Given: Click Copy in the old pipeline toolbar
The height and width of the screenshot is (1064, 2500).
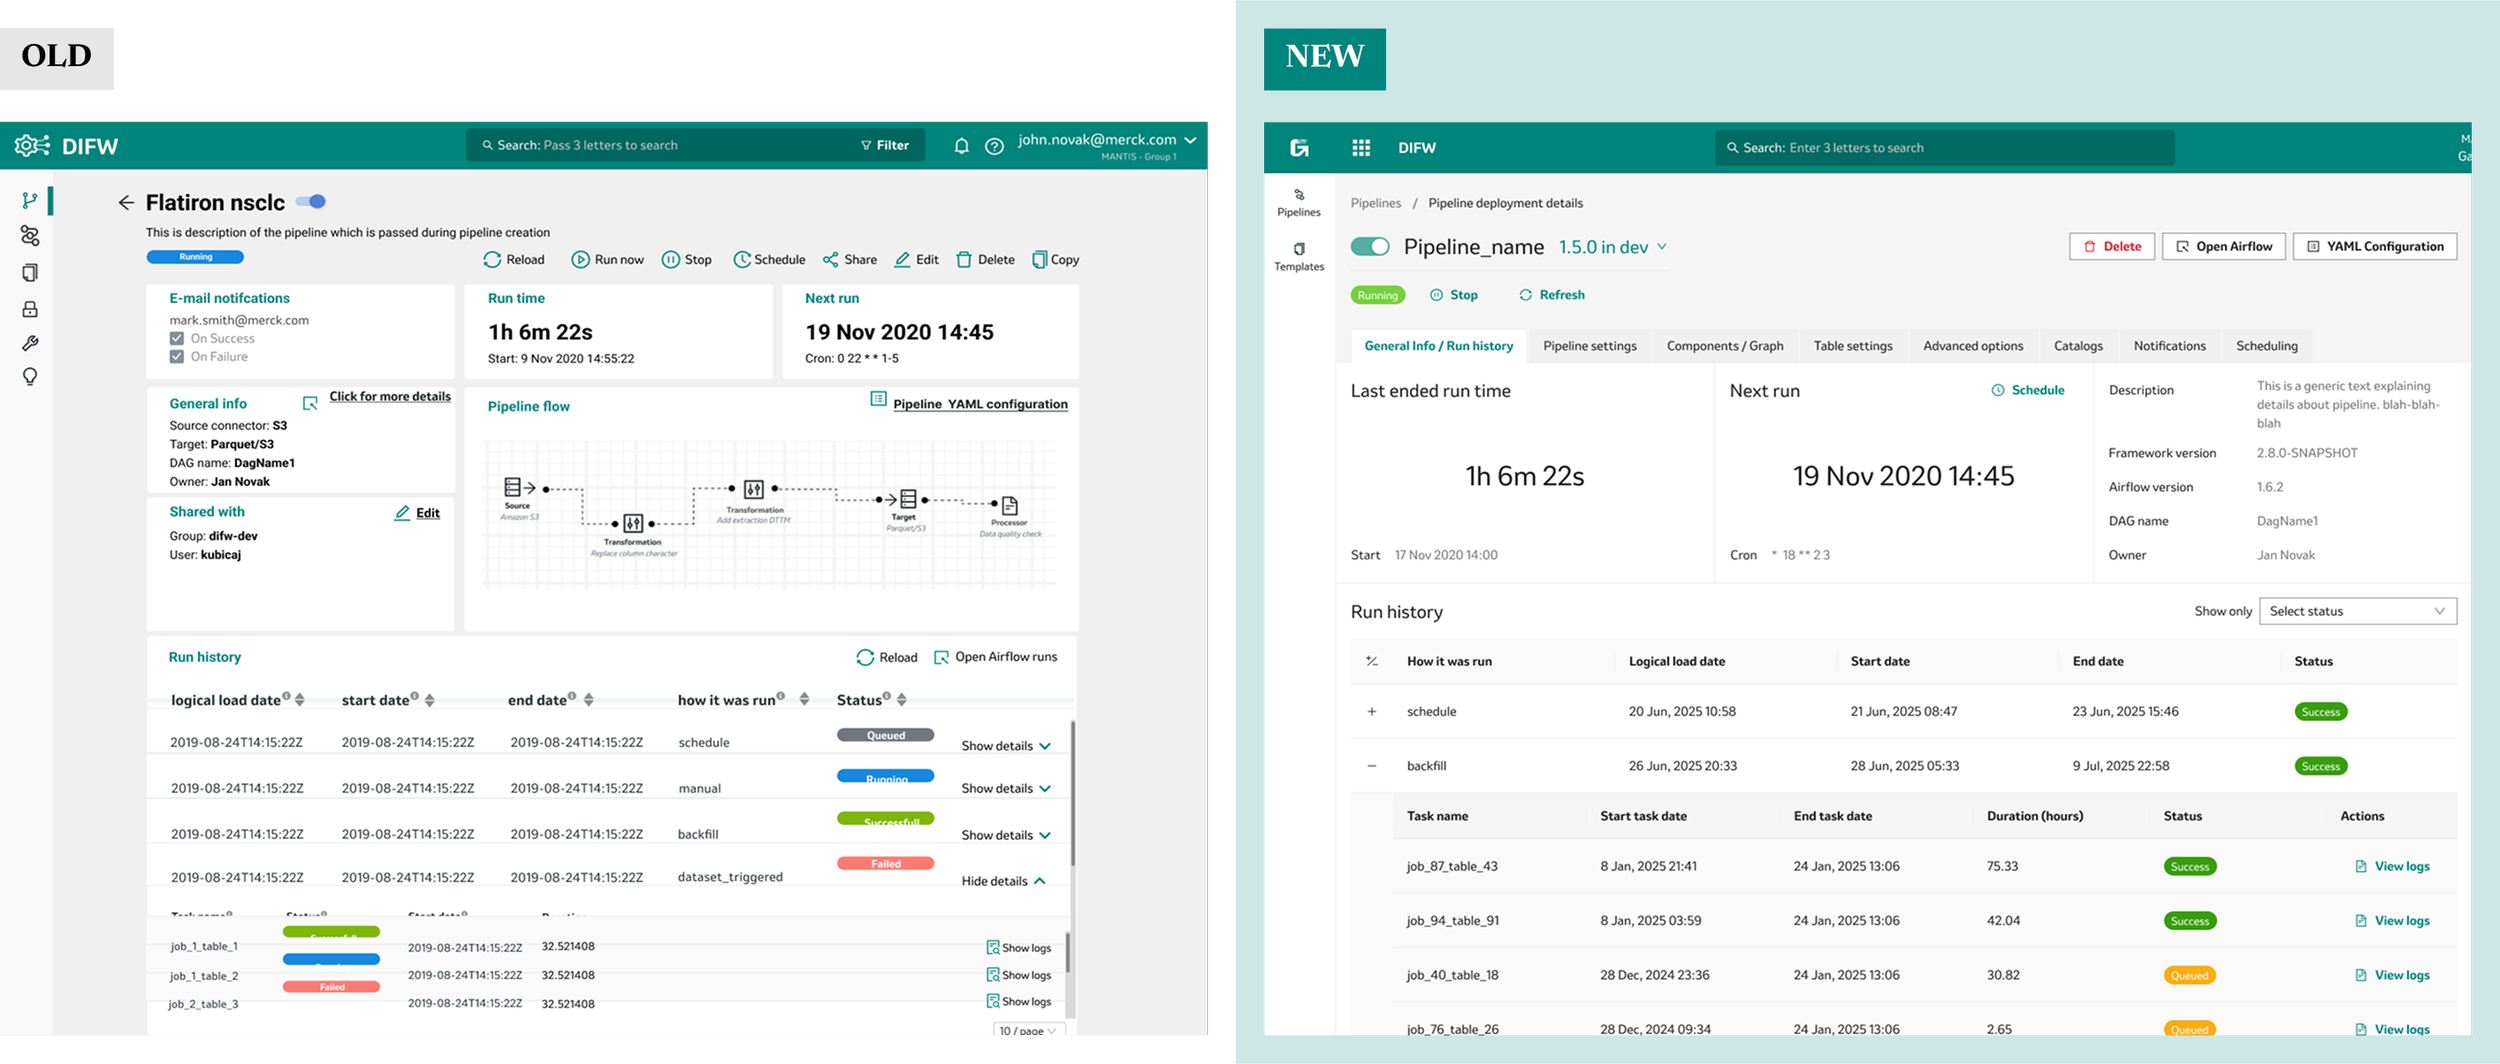Looking at the screenshot, I should [x=1055, y=260].
